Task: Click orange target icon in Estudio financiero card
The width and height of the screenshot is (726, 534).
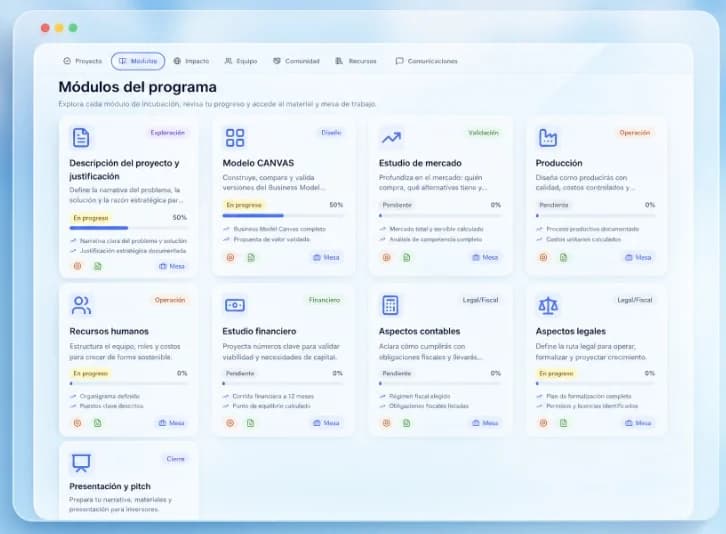Action: [230, 423]
